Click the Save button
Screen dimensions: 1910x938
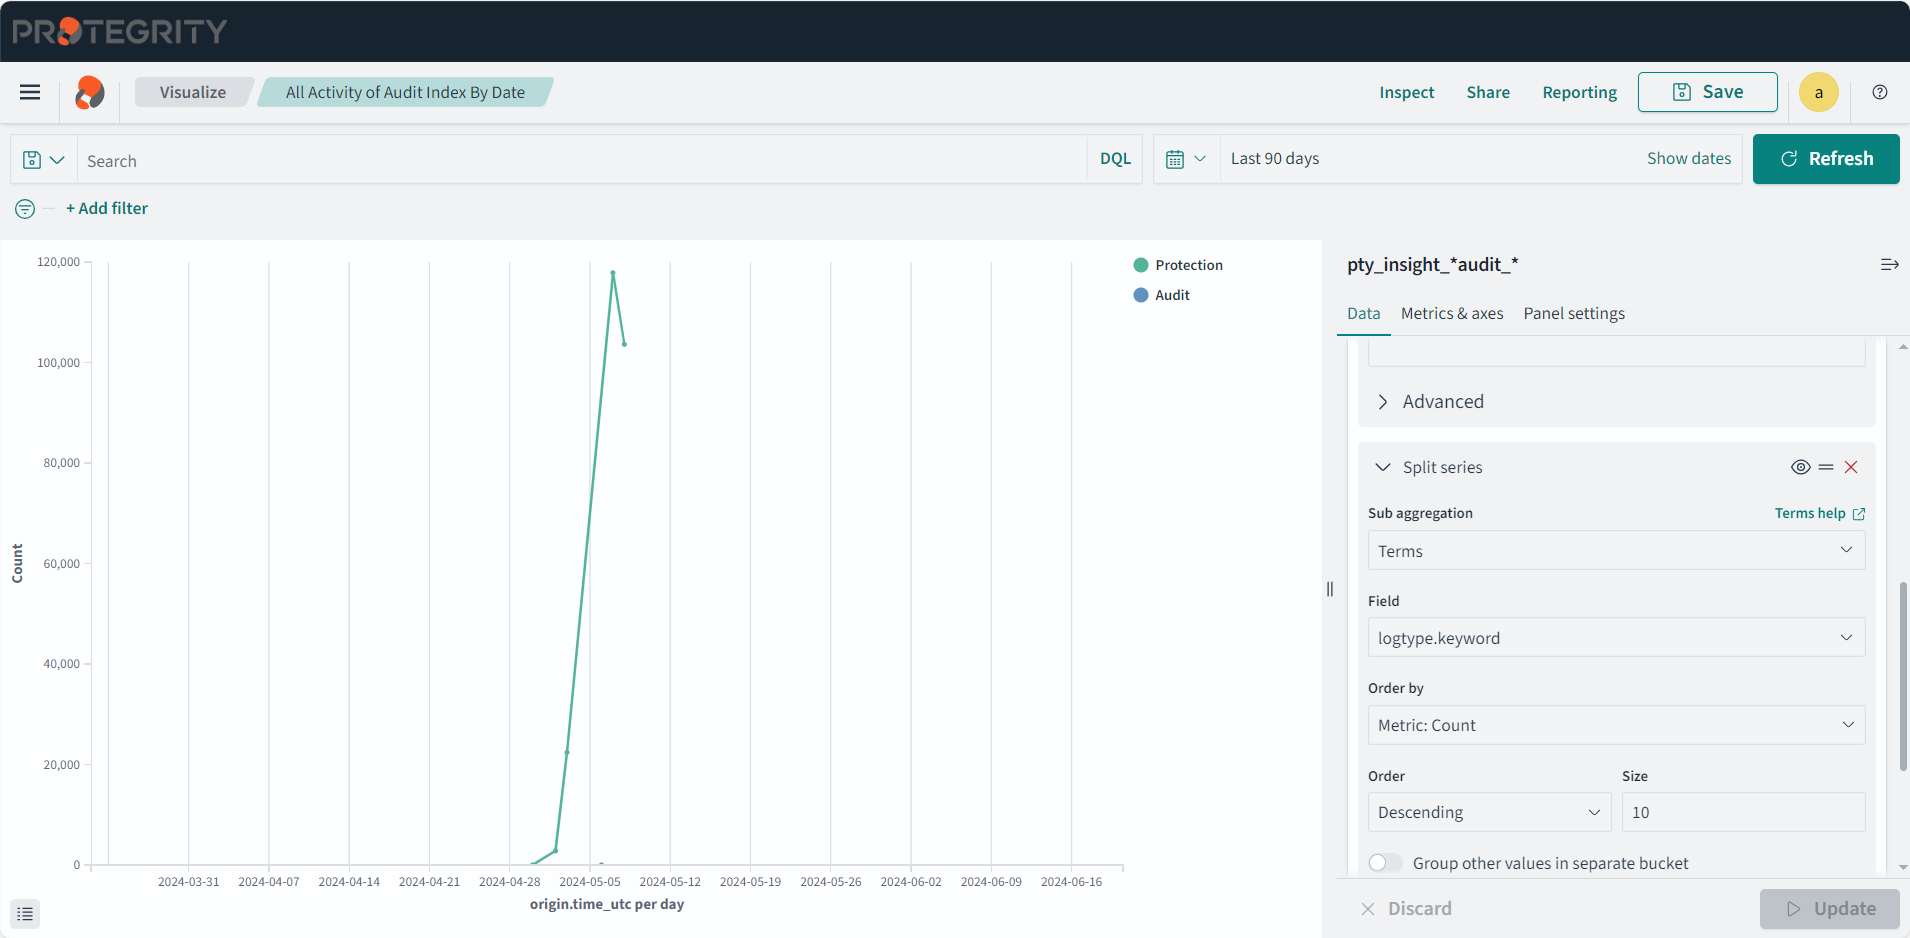[1707, 92]
